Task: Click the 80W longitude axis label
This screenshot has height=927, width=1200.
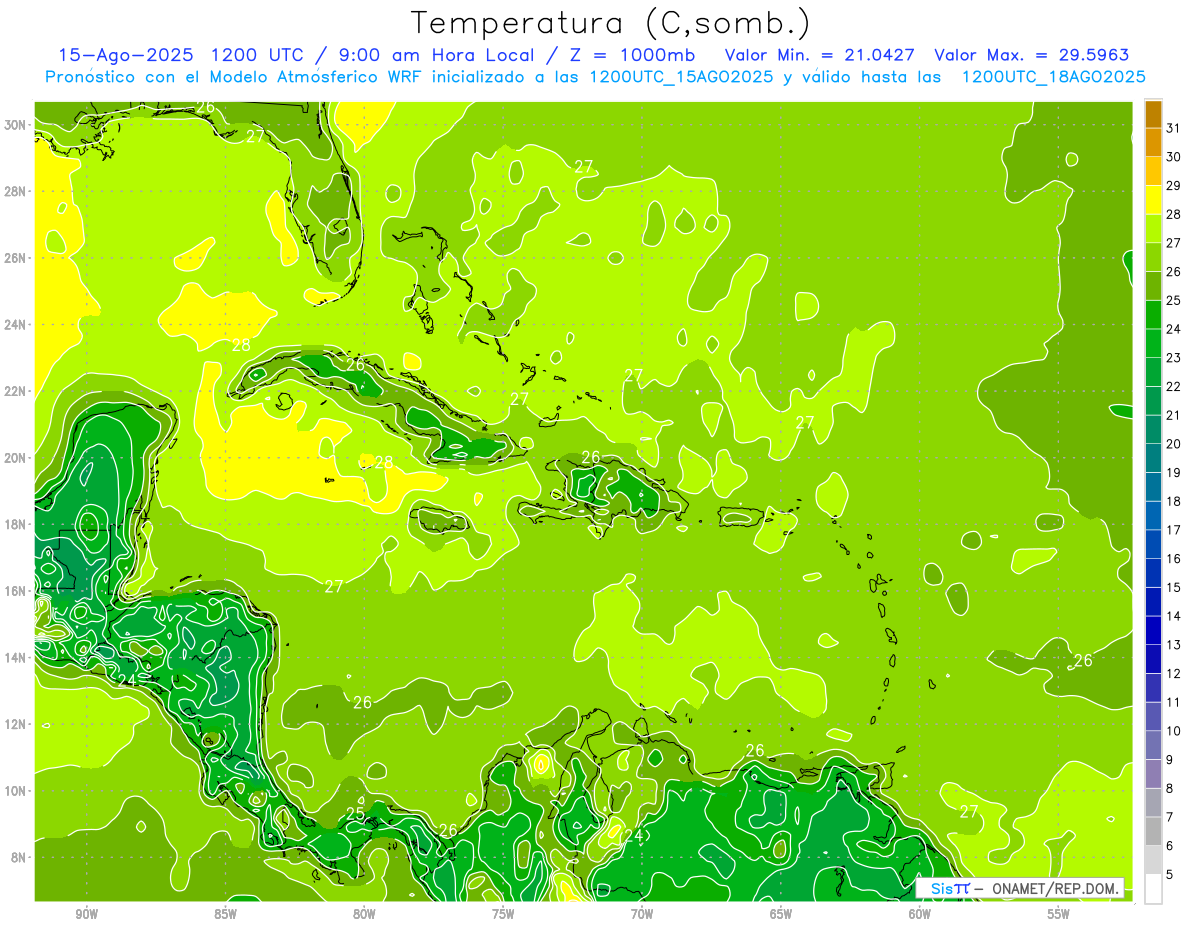Action: pyautogui.click(x=364, y=914)
